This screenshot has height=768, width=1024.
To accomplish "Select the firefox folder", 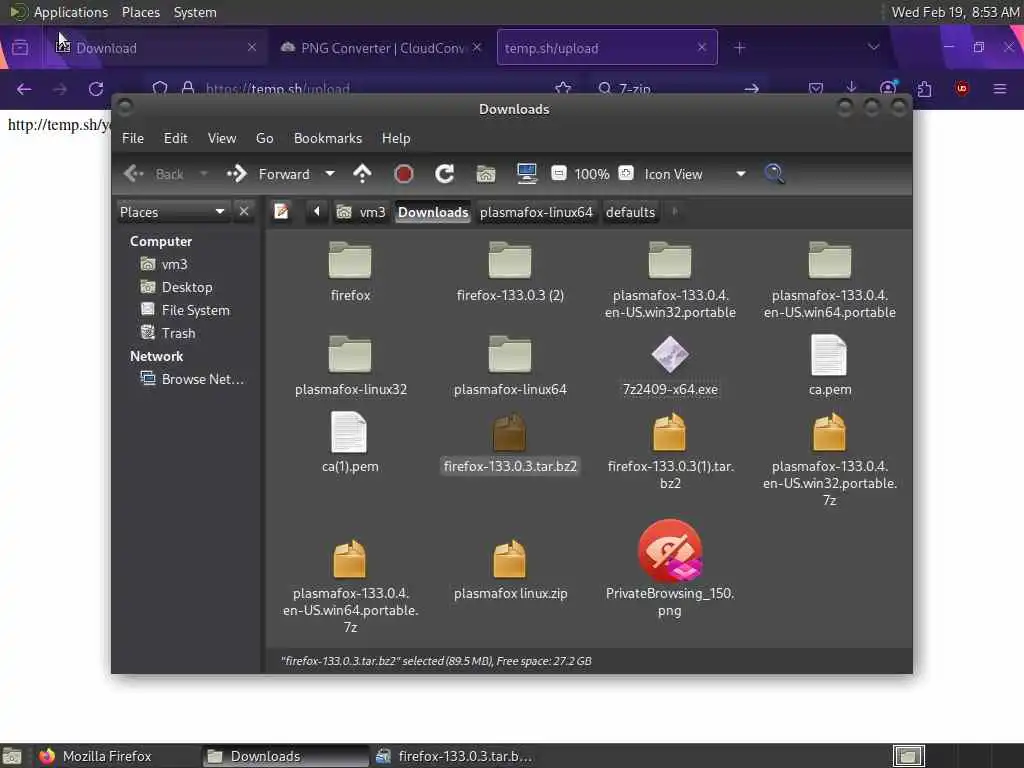I will tap(350, 272).
